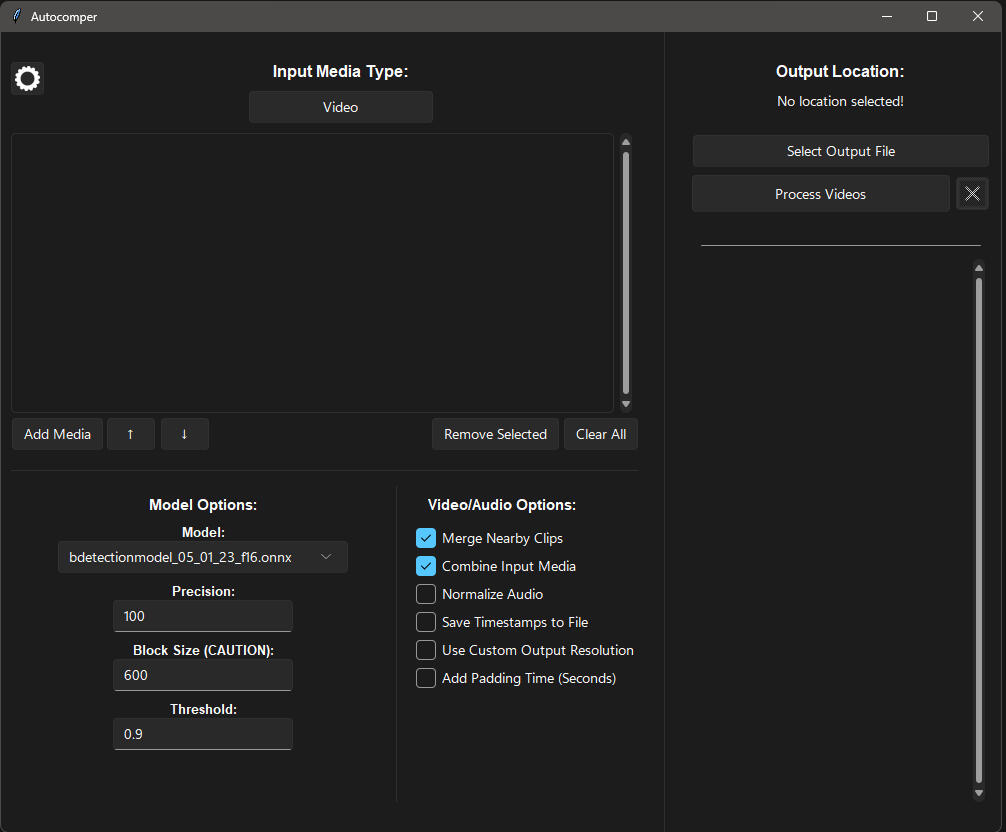1006x832 pixels.
Task: Click Remove Selected button
Action: pyautogui.click(x=495, y=434)
